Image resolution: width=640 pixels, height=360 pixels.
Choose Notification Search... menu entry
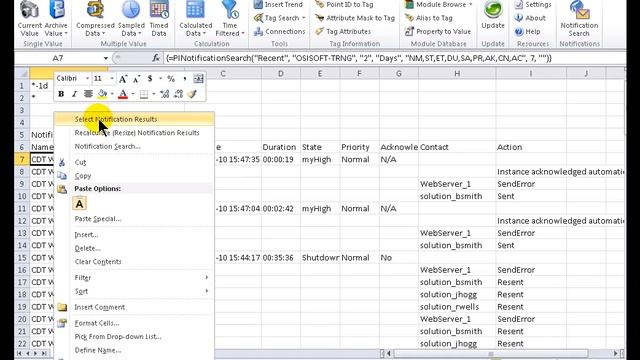point(133,146)
